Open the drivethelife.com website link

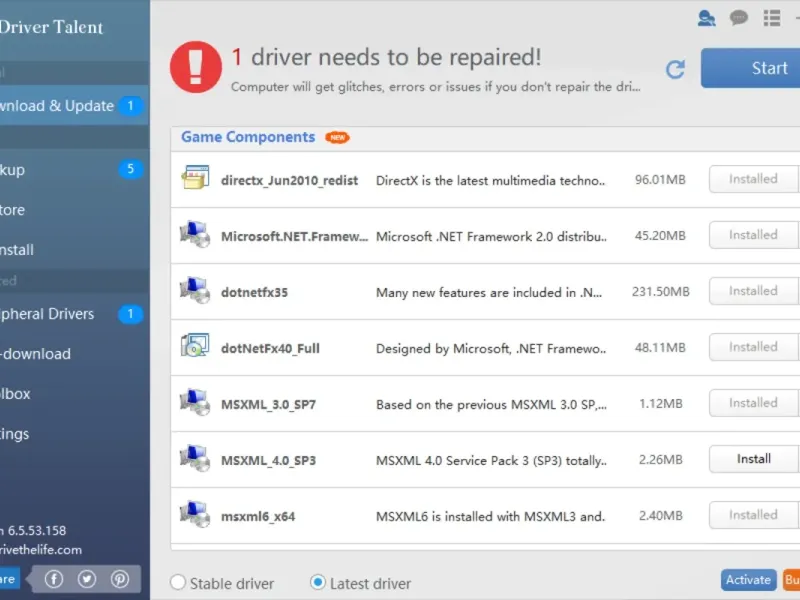pyautogui.click(x=41, y=550)
